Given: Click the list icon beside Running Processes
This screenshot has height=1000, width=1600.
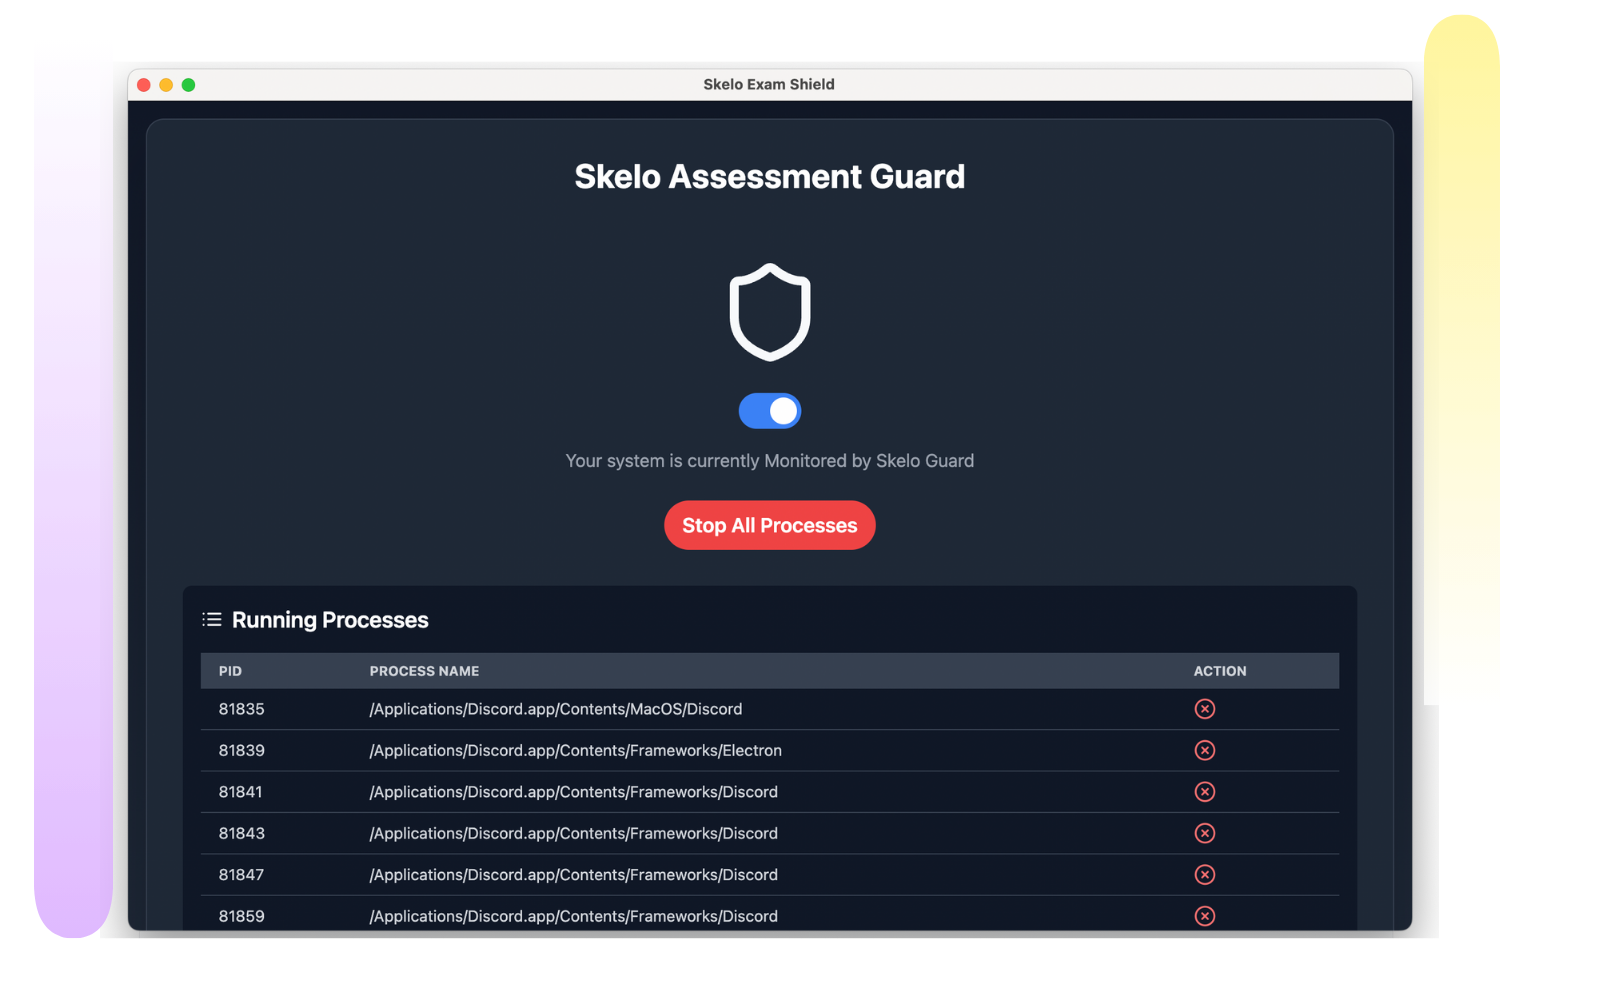Looking at the screenshot, I should (x=212, y=620).
